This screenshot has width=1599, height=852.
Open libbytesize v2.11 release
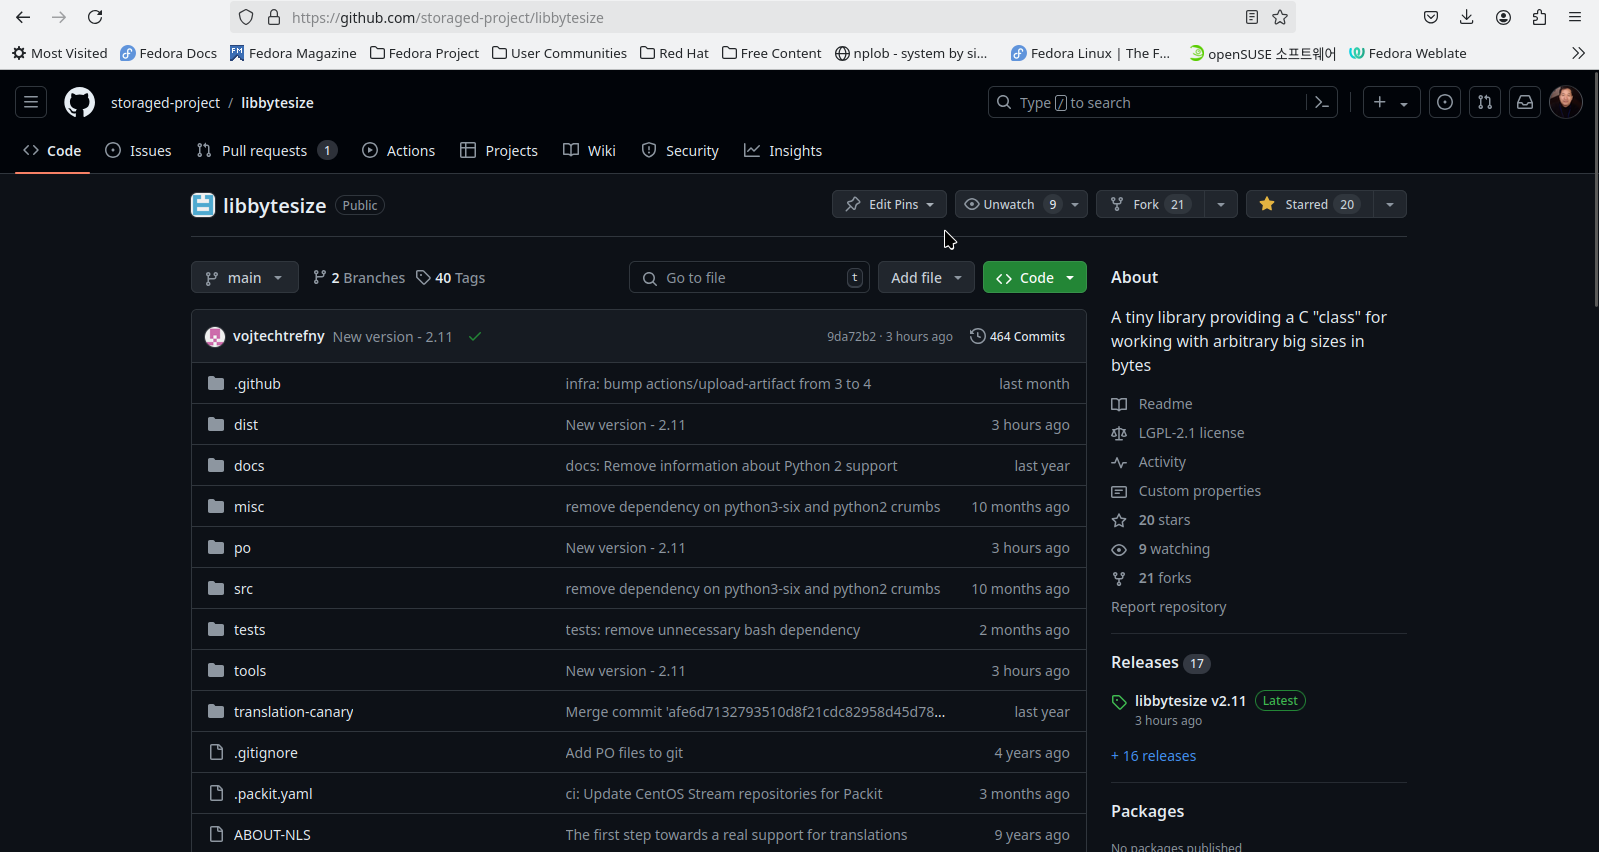[x=1190, y=701]
